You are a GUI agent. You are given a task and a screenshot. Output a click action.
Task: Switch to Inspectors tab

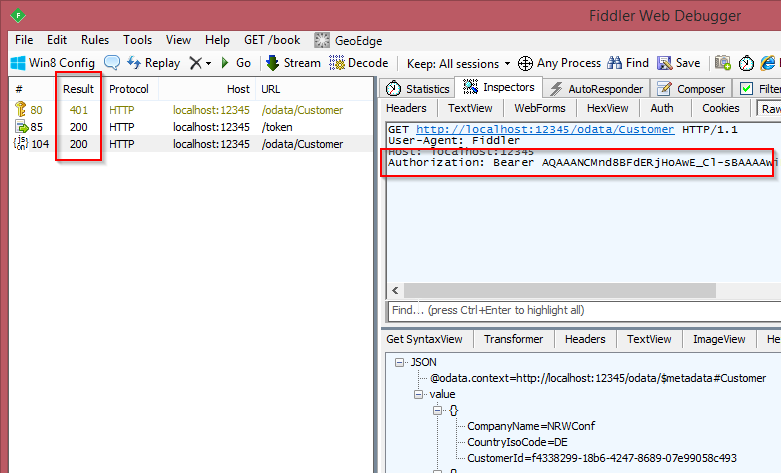pos(499,87)
